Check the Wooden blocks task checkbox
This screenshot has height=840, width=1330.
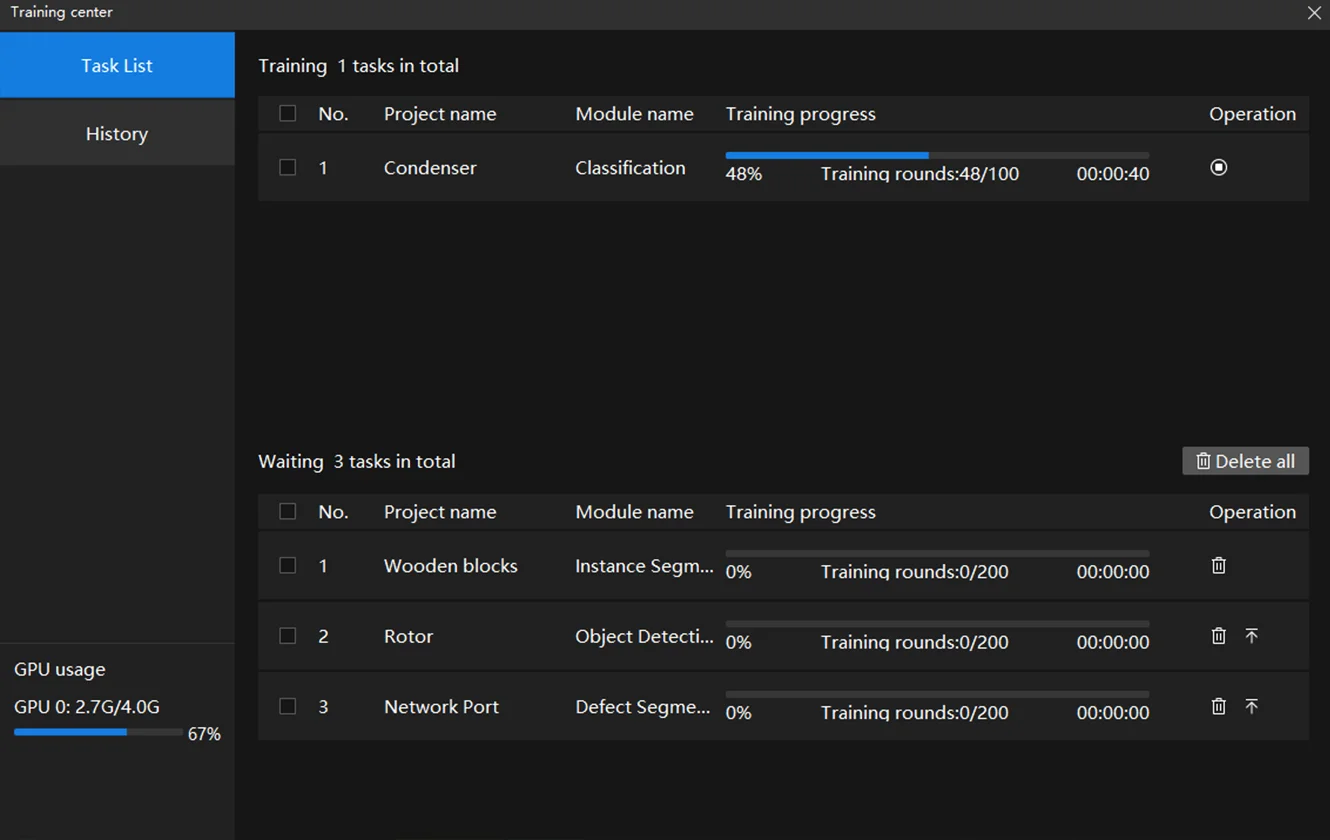point(287,565)
